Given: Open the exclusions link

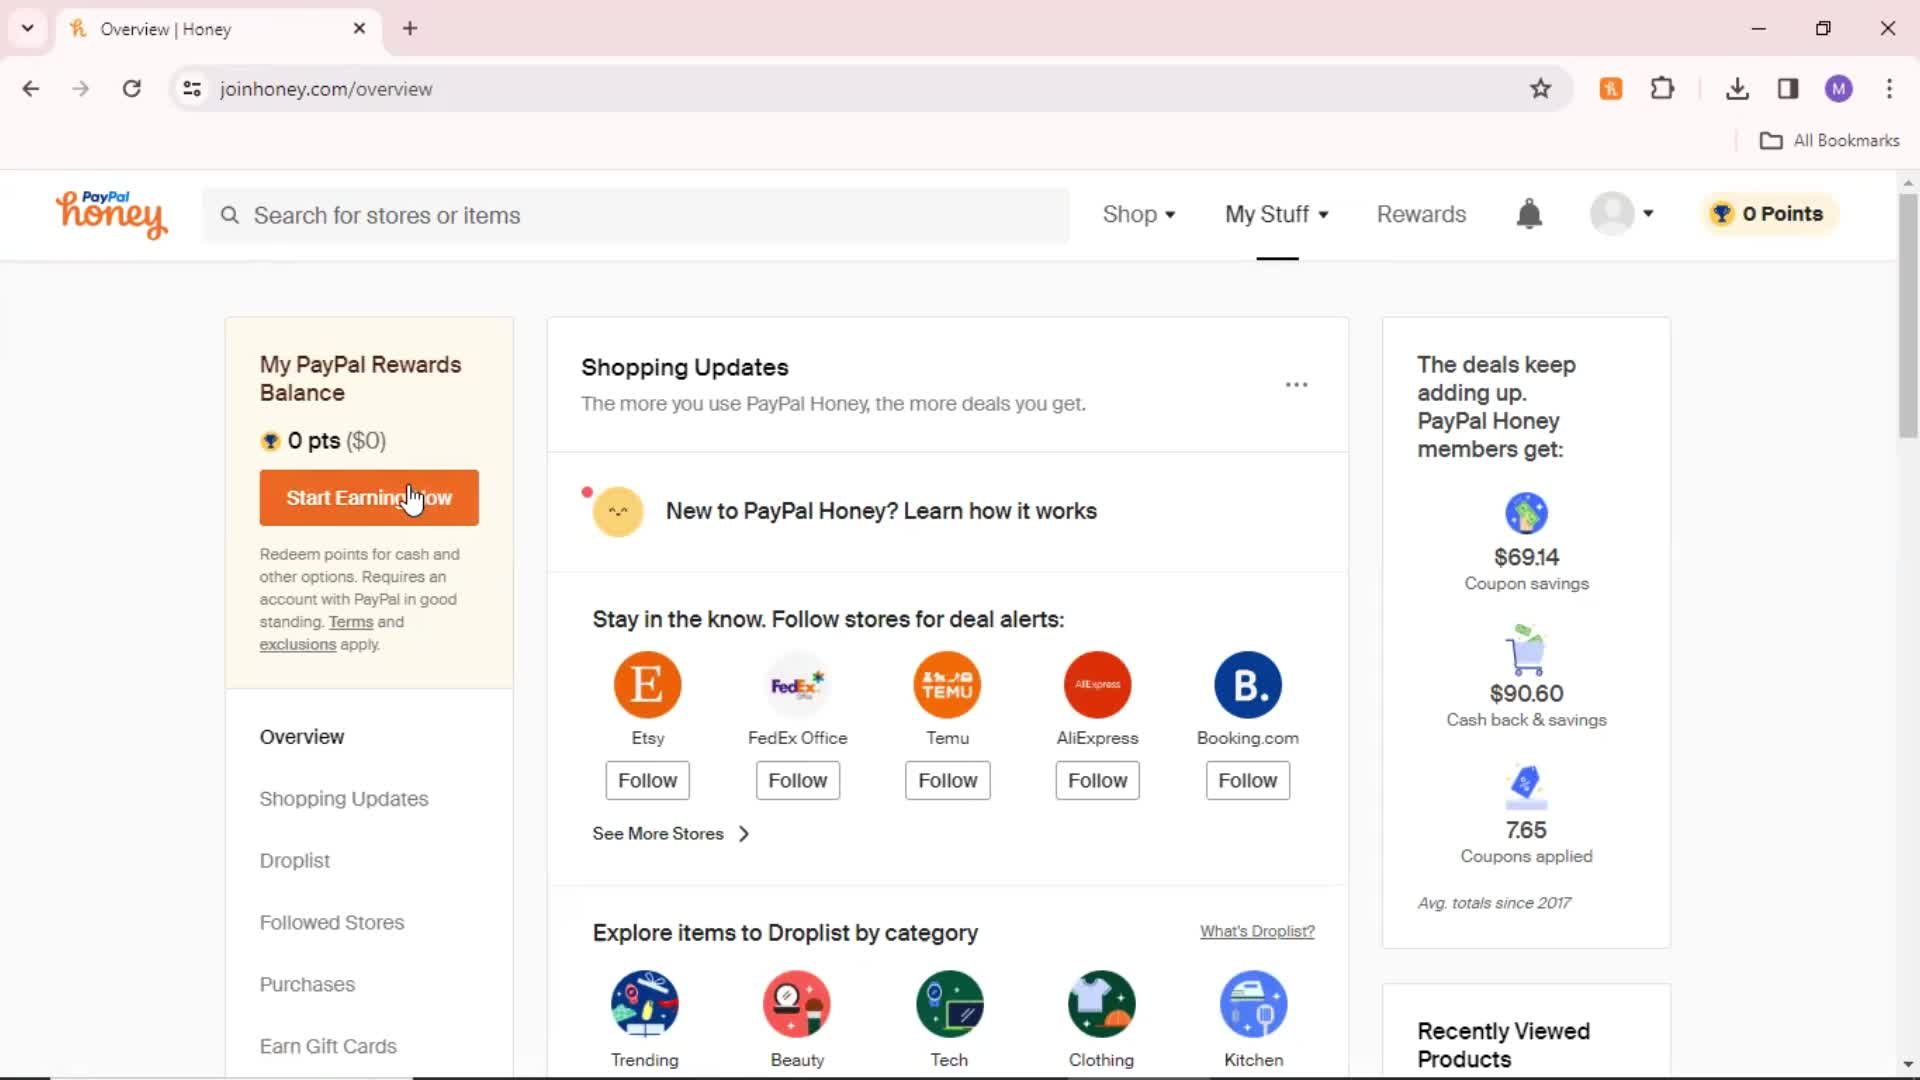Looking at the screenshot, I should 298,645.
